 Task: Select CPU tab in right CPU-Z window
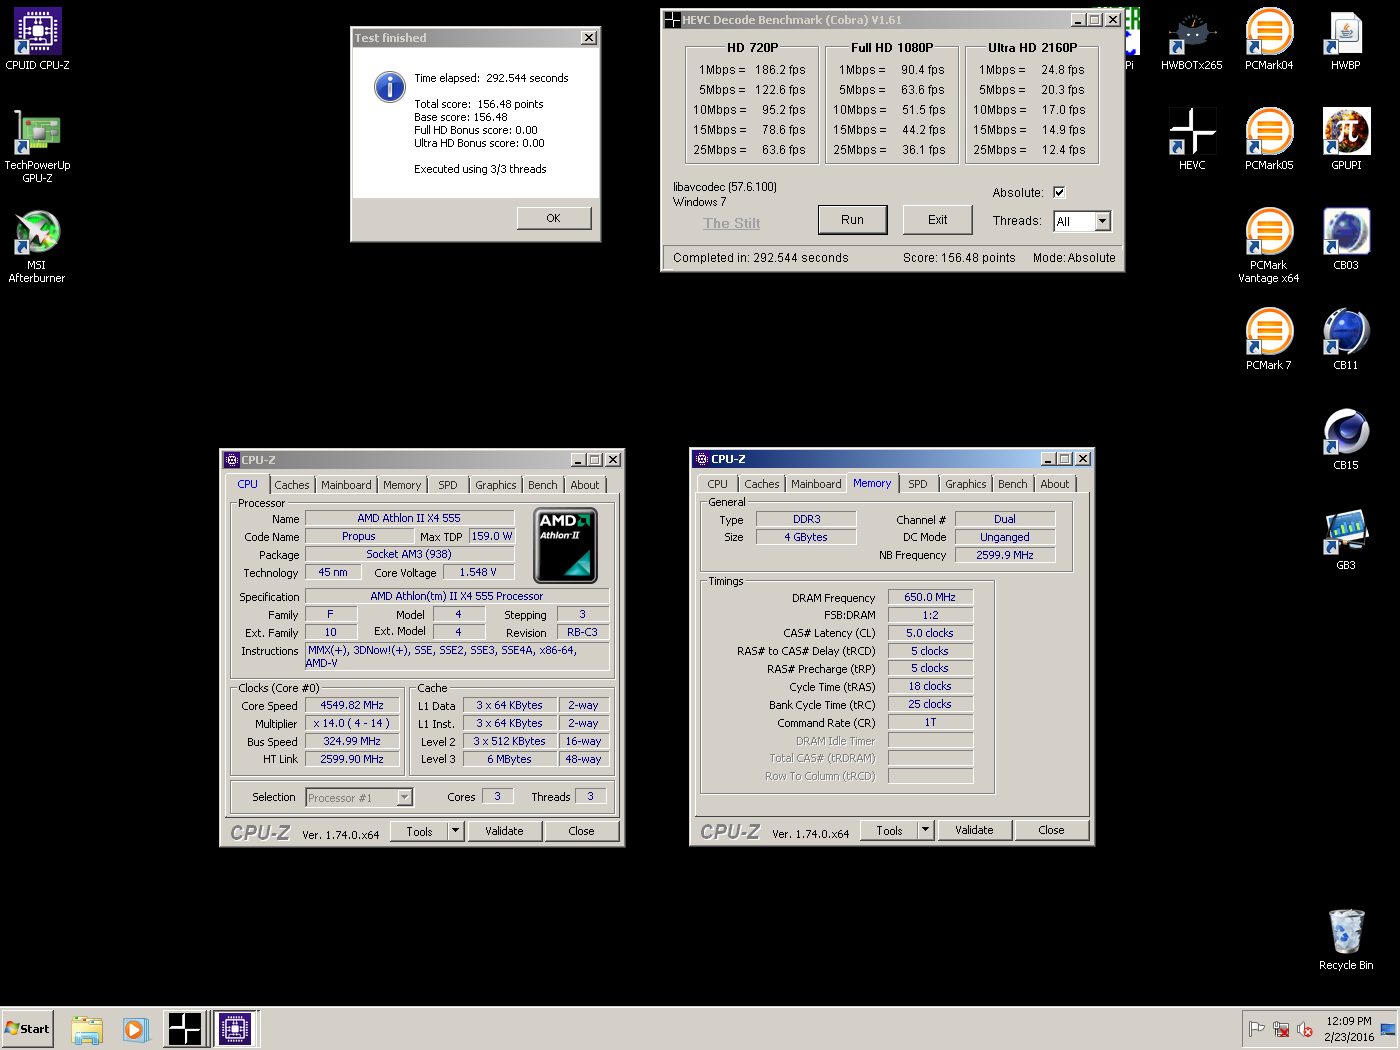[718, 484]
